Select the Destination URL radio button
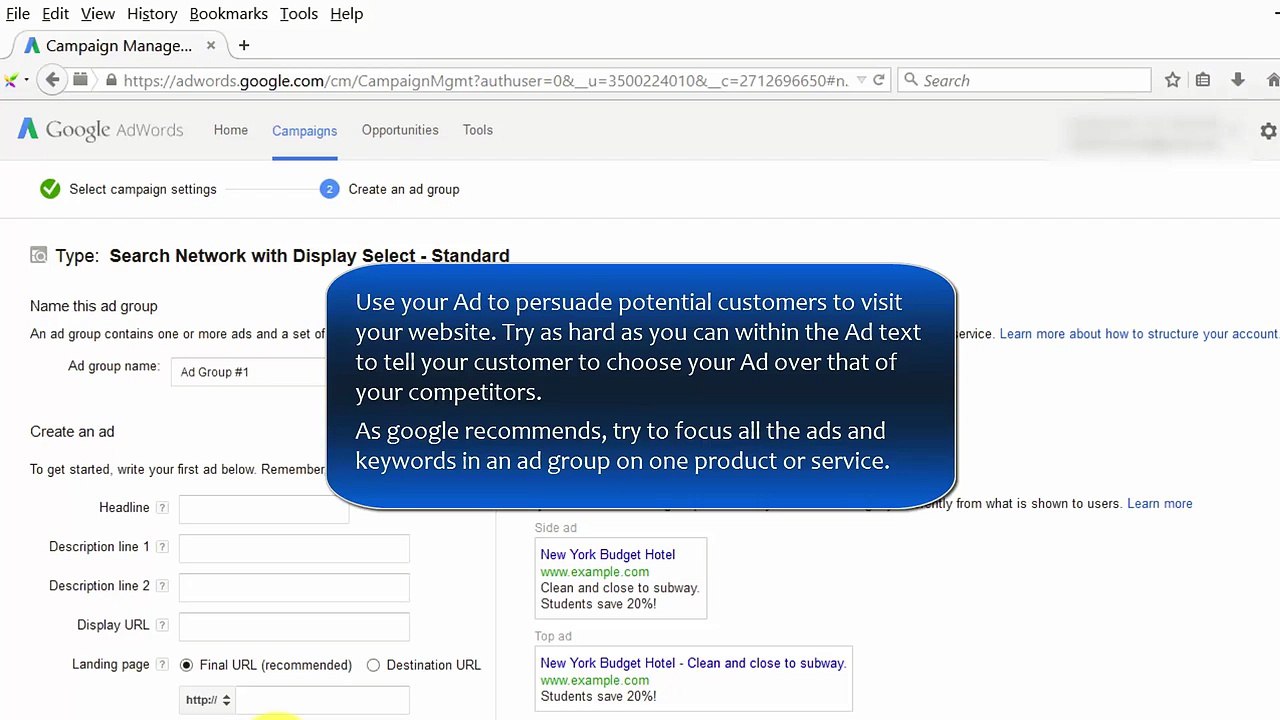The height and width of the screenshot is (720, 1280). pos(373,665)
